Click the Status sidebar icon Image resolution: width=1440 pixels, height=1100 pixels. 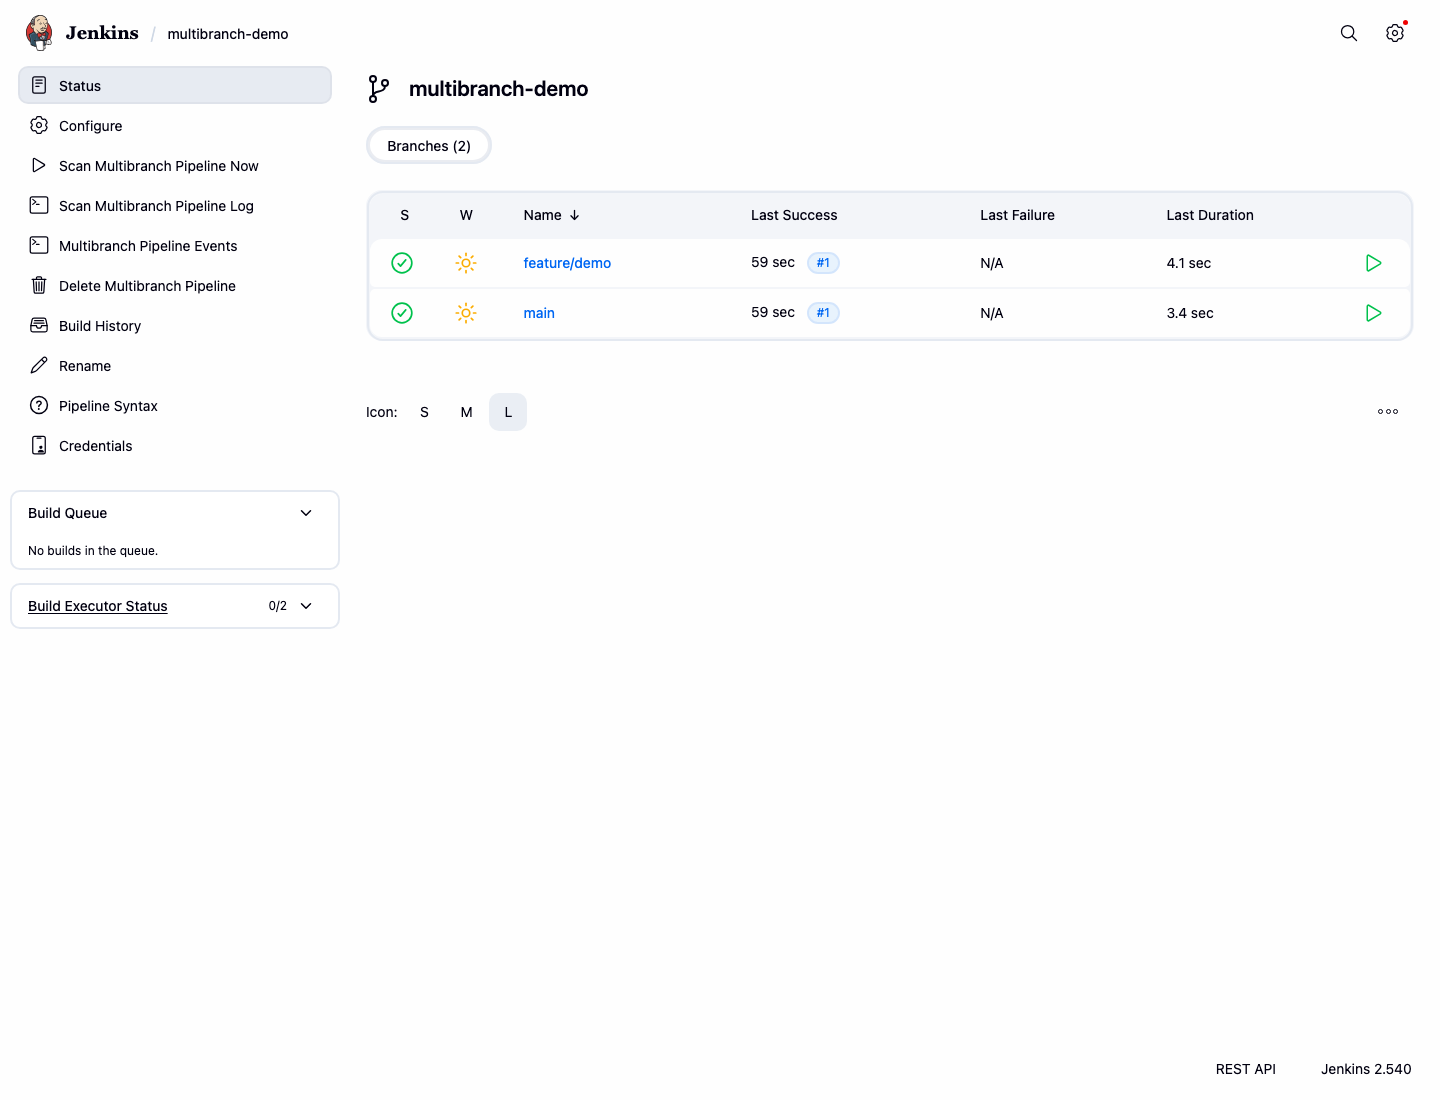point(39,85)
